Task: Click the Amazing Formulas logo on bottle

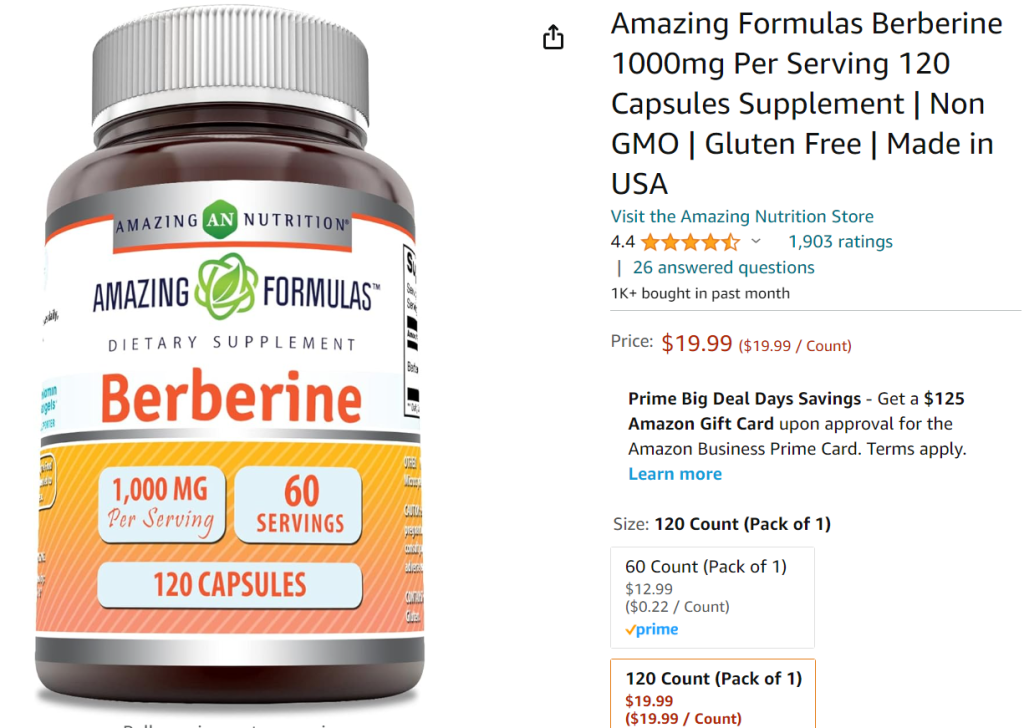Action: click(235, 287)
